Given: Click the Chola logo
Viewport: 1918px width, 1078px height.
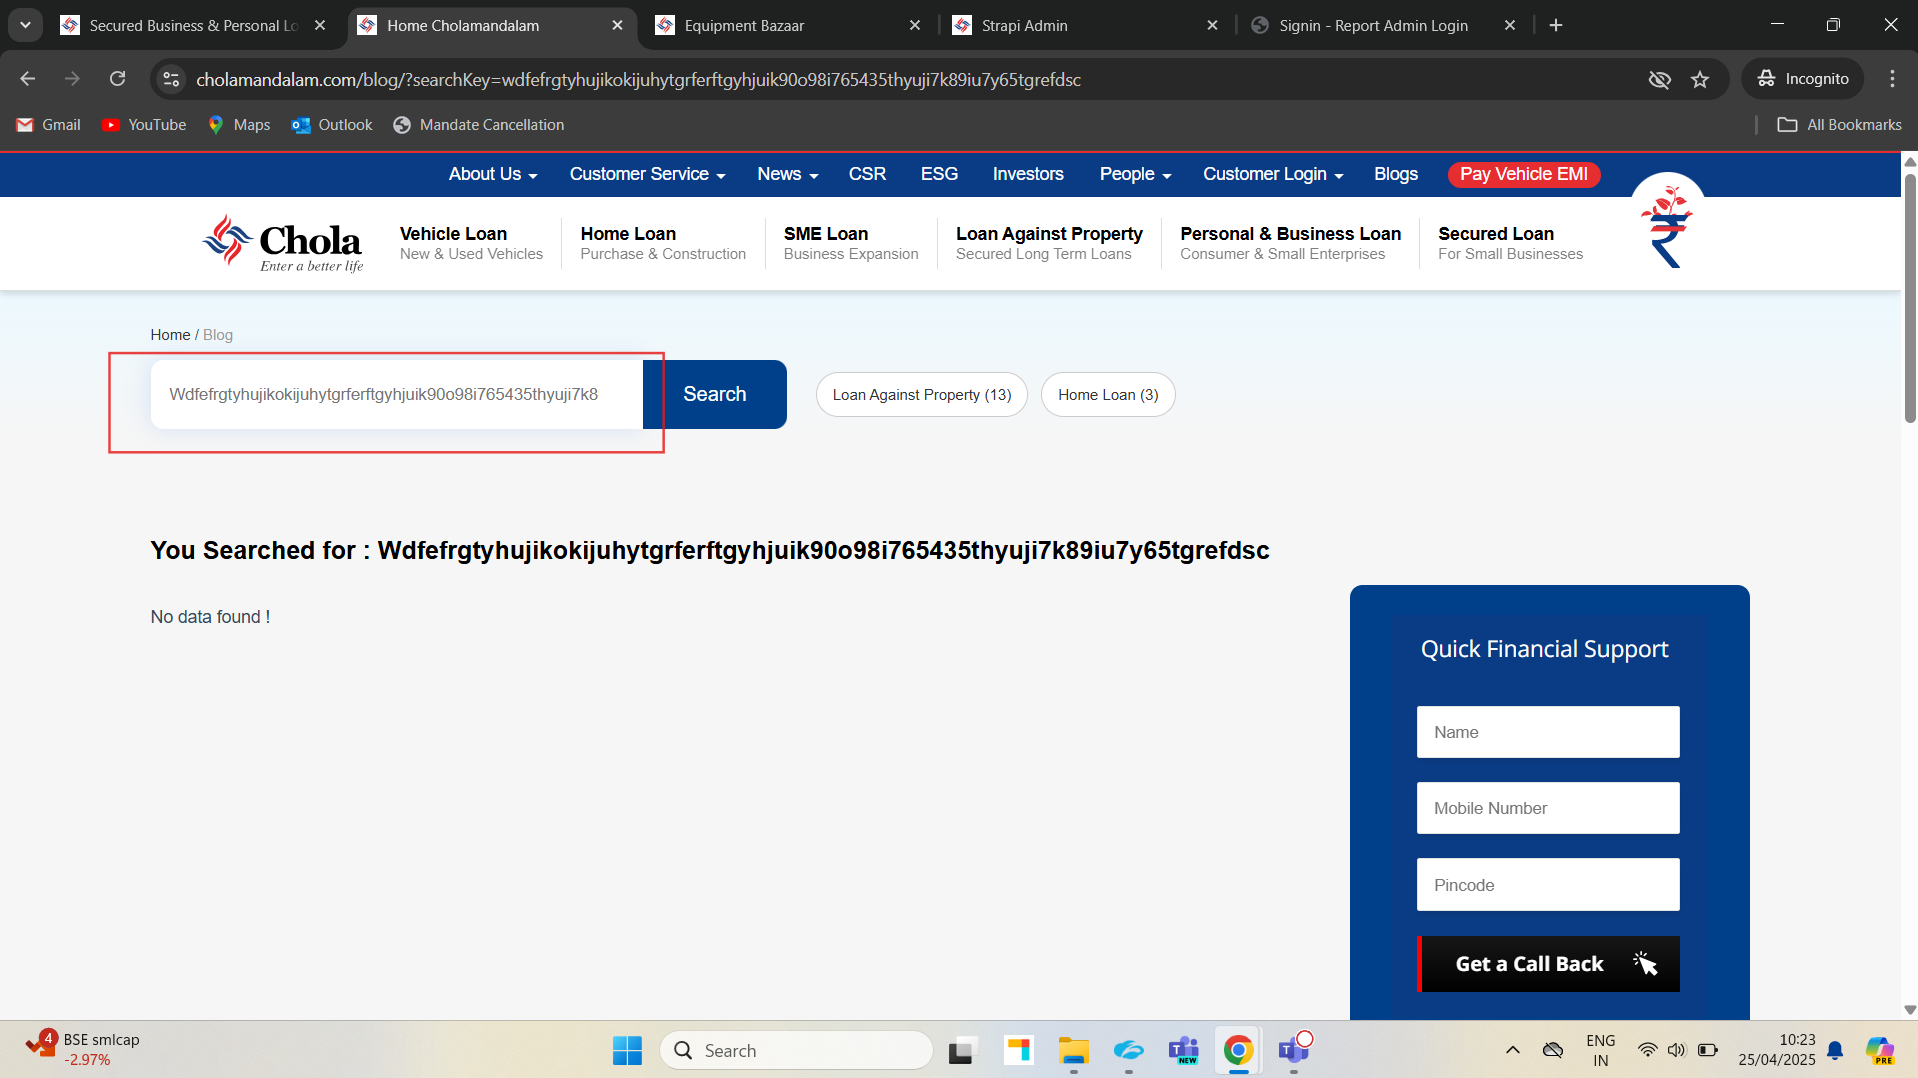Looking at the screenshot, I should (x=283, y=243).
